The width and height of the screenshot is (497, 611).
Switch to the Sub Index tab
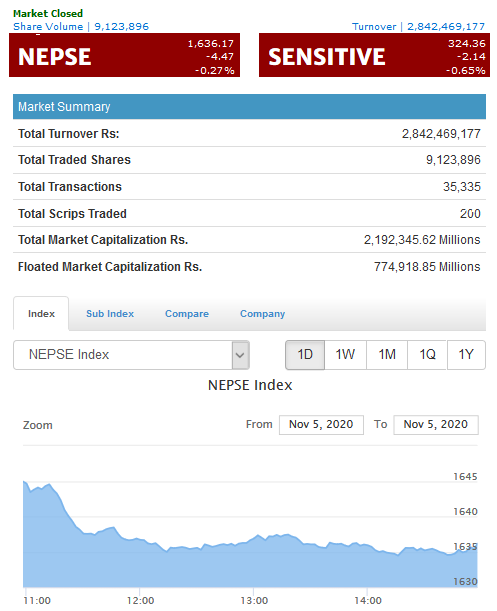click(x=110, y=314)
